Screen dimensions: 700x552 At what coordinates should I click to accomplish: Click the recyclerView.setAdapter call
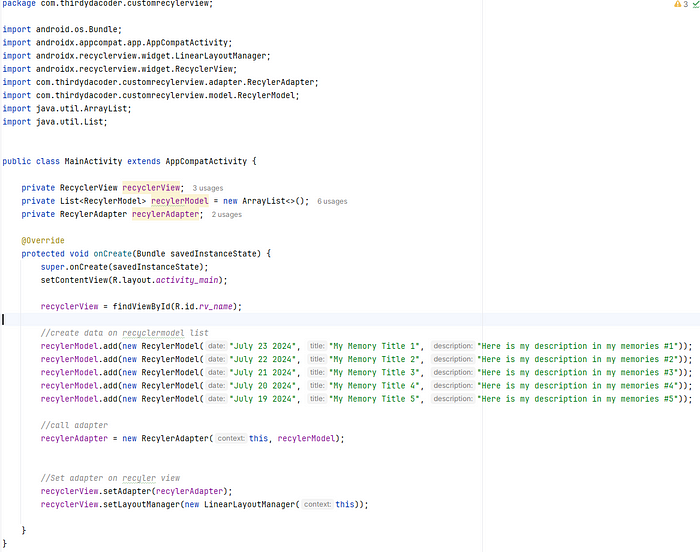136,491
